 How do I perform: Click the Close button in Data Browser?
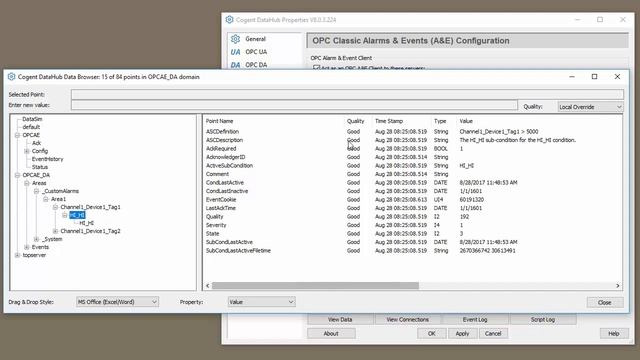[604, 302]
